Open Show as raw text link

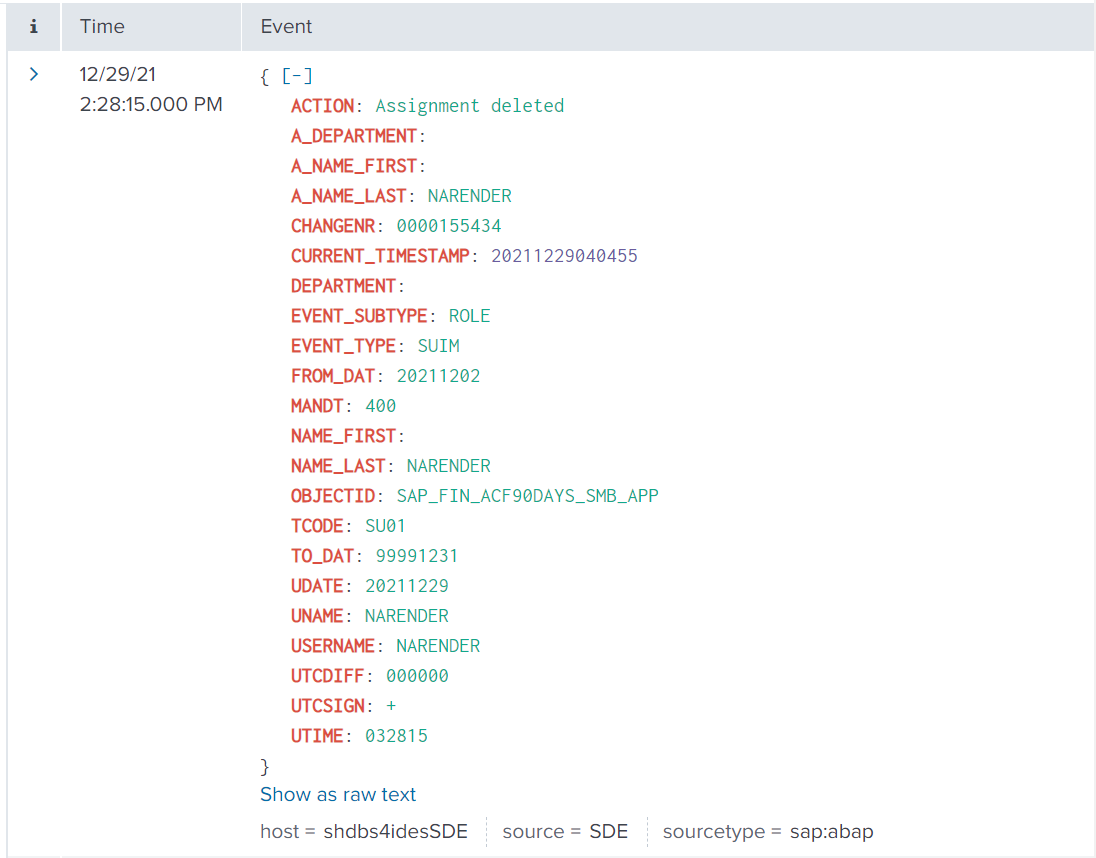tap(338, 795)
